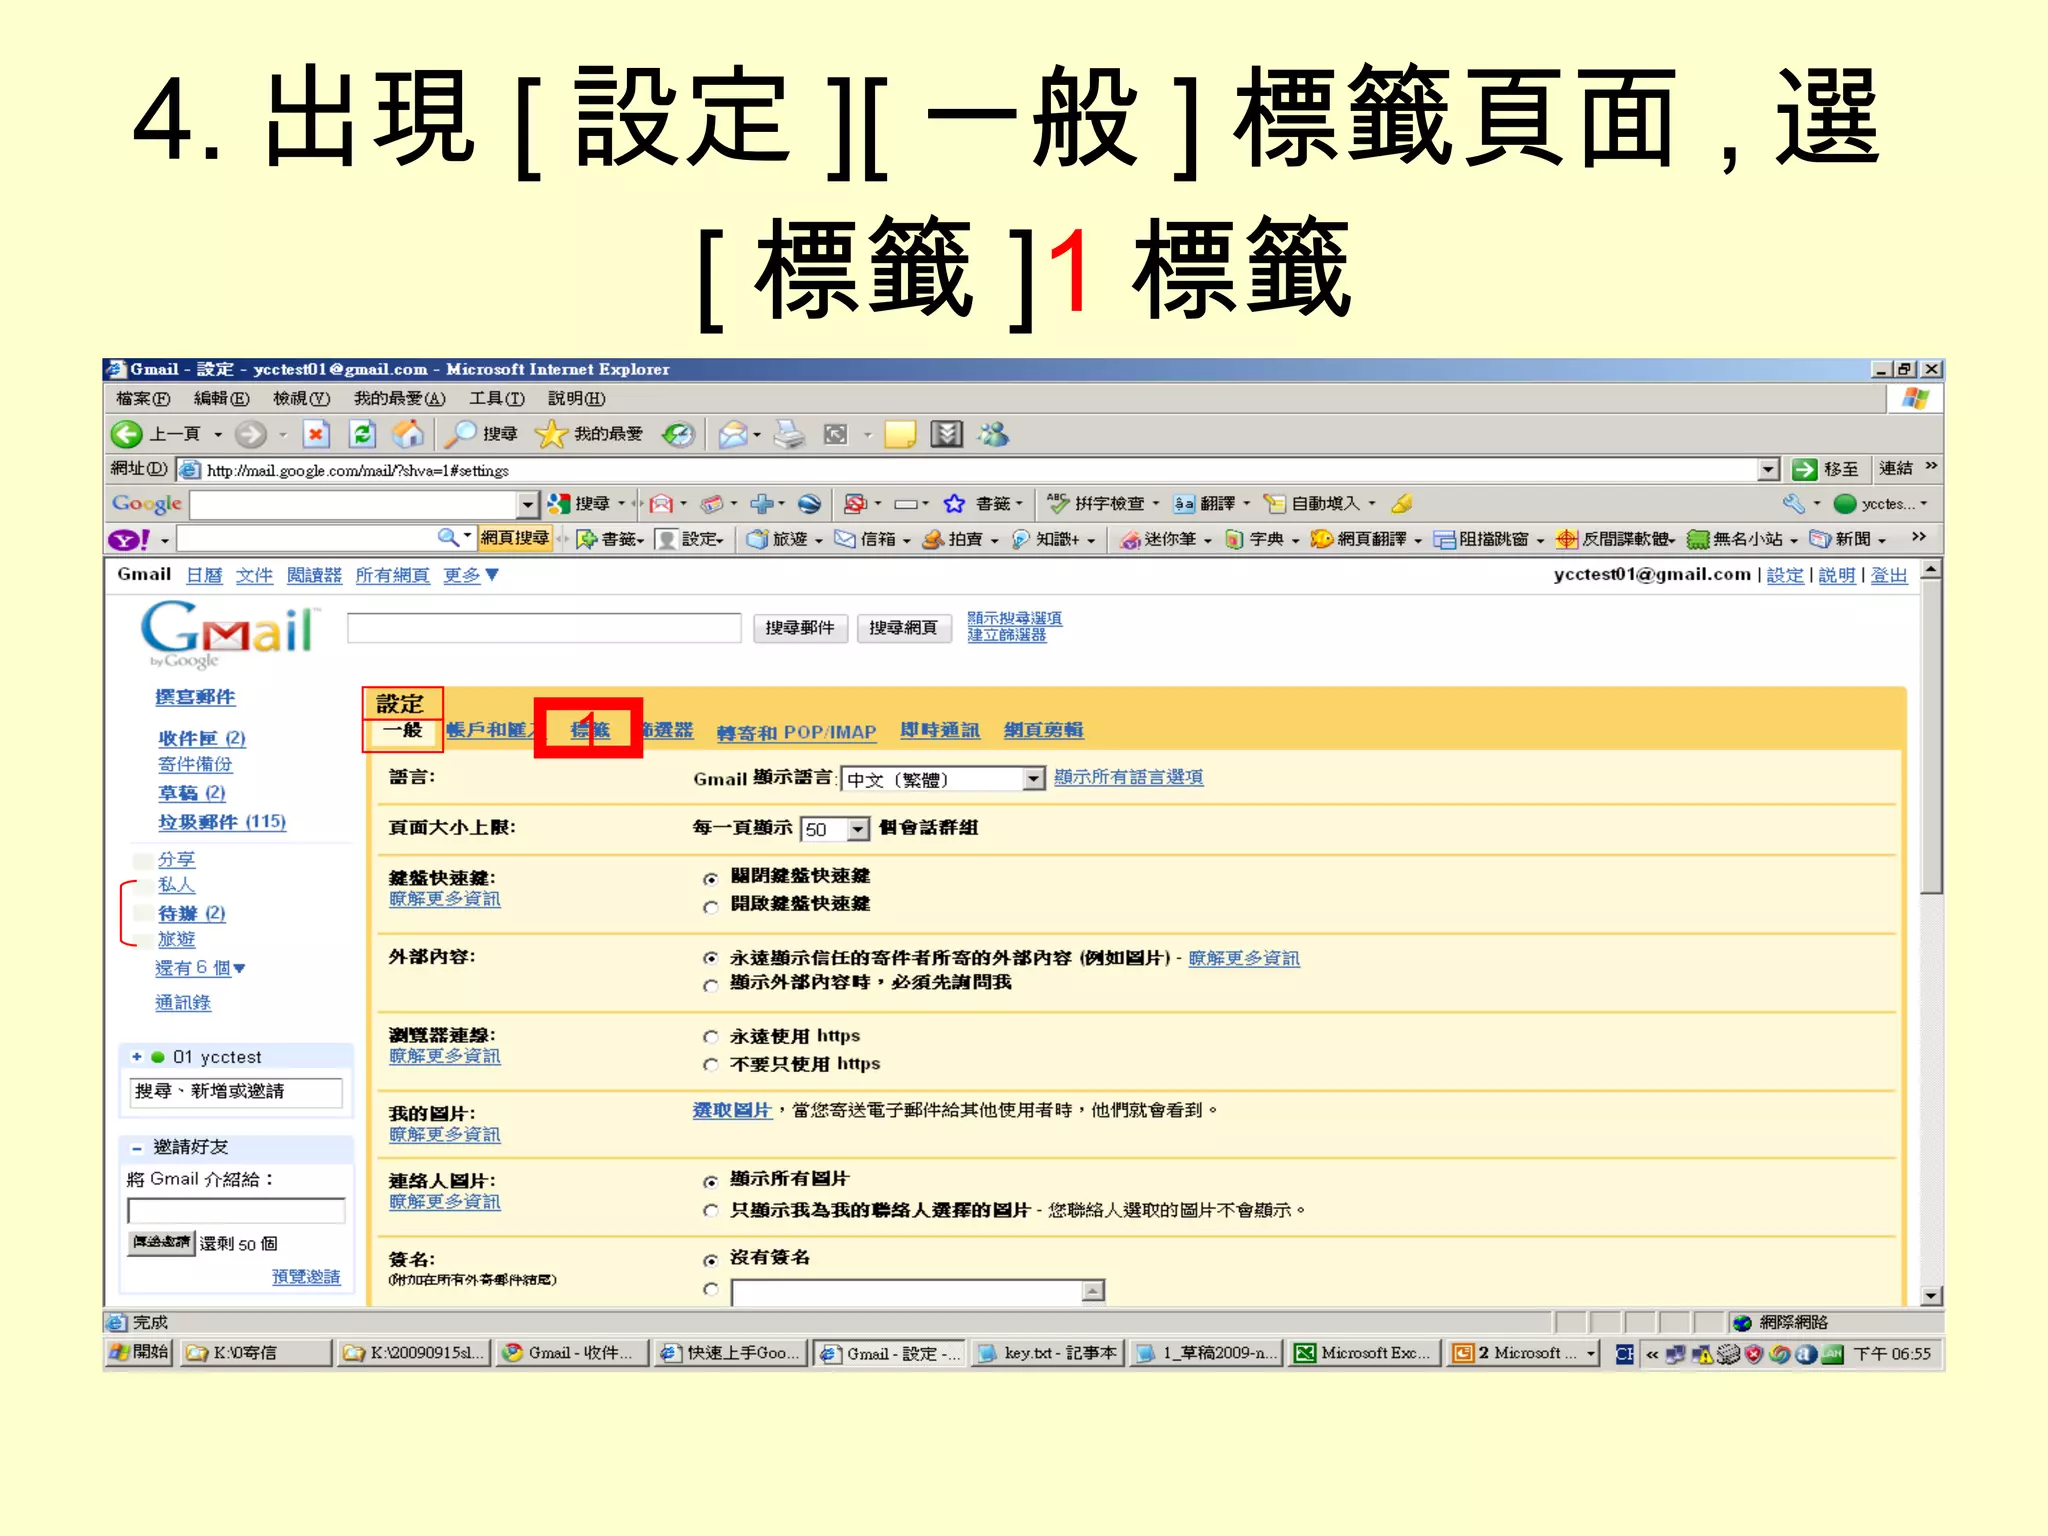Open 撰寫郵件 compose link
This screenshot has width=2048, height=1536.
click(195, 697)
